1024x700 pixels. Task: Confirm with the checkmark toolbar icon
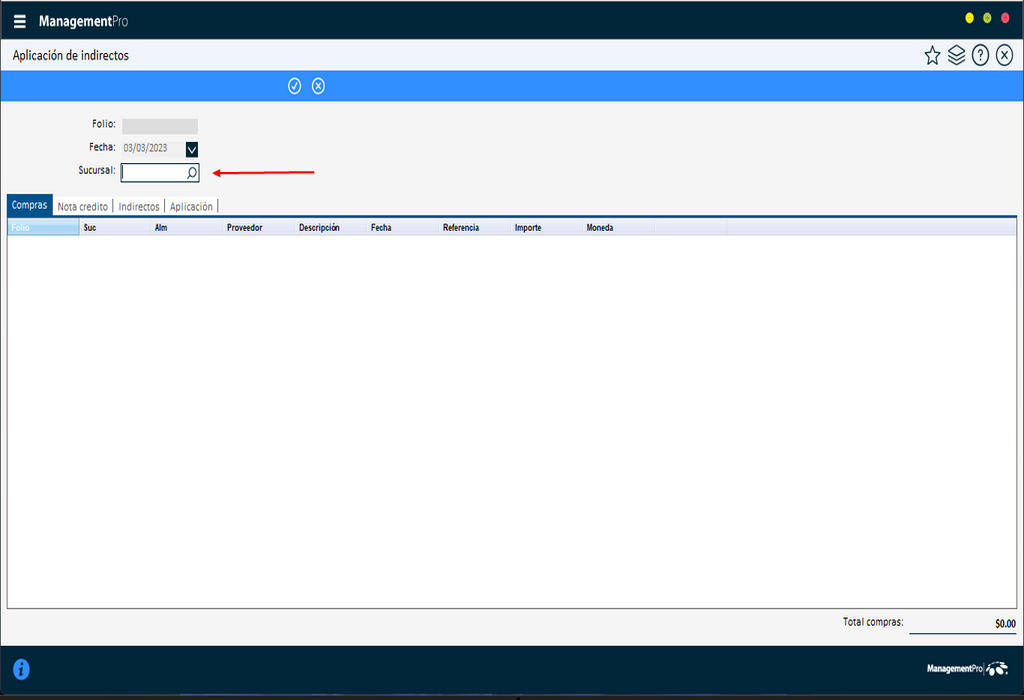[294, 86]
